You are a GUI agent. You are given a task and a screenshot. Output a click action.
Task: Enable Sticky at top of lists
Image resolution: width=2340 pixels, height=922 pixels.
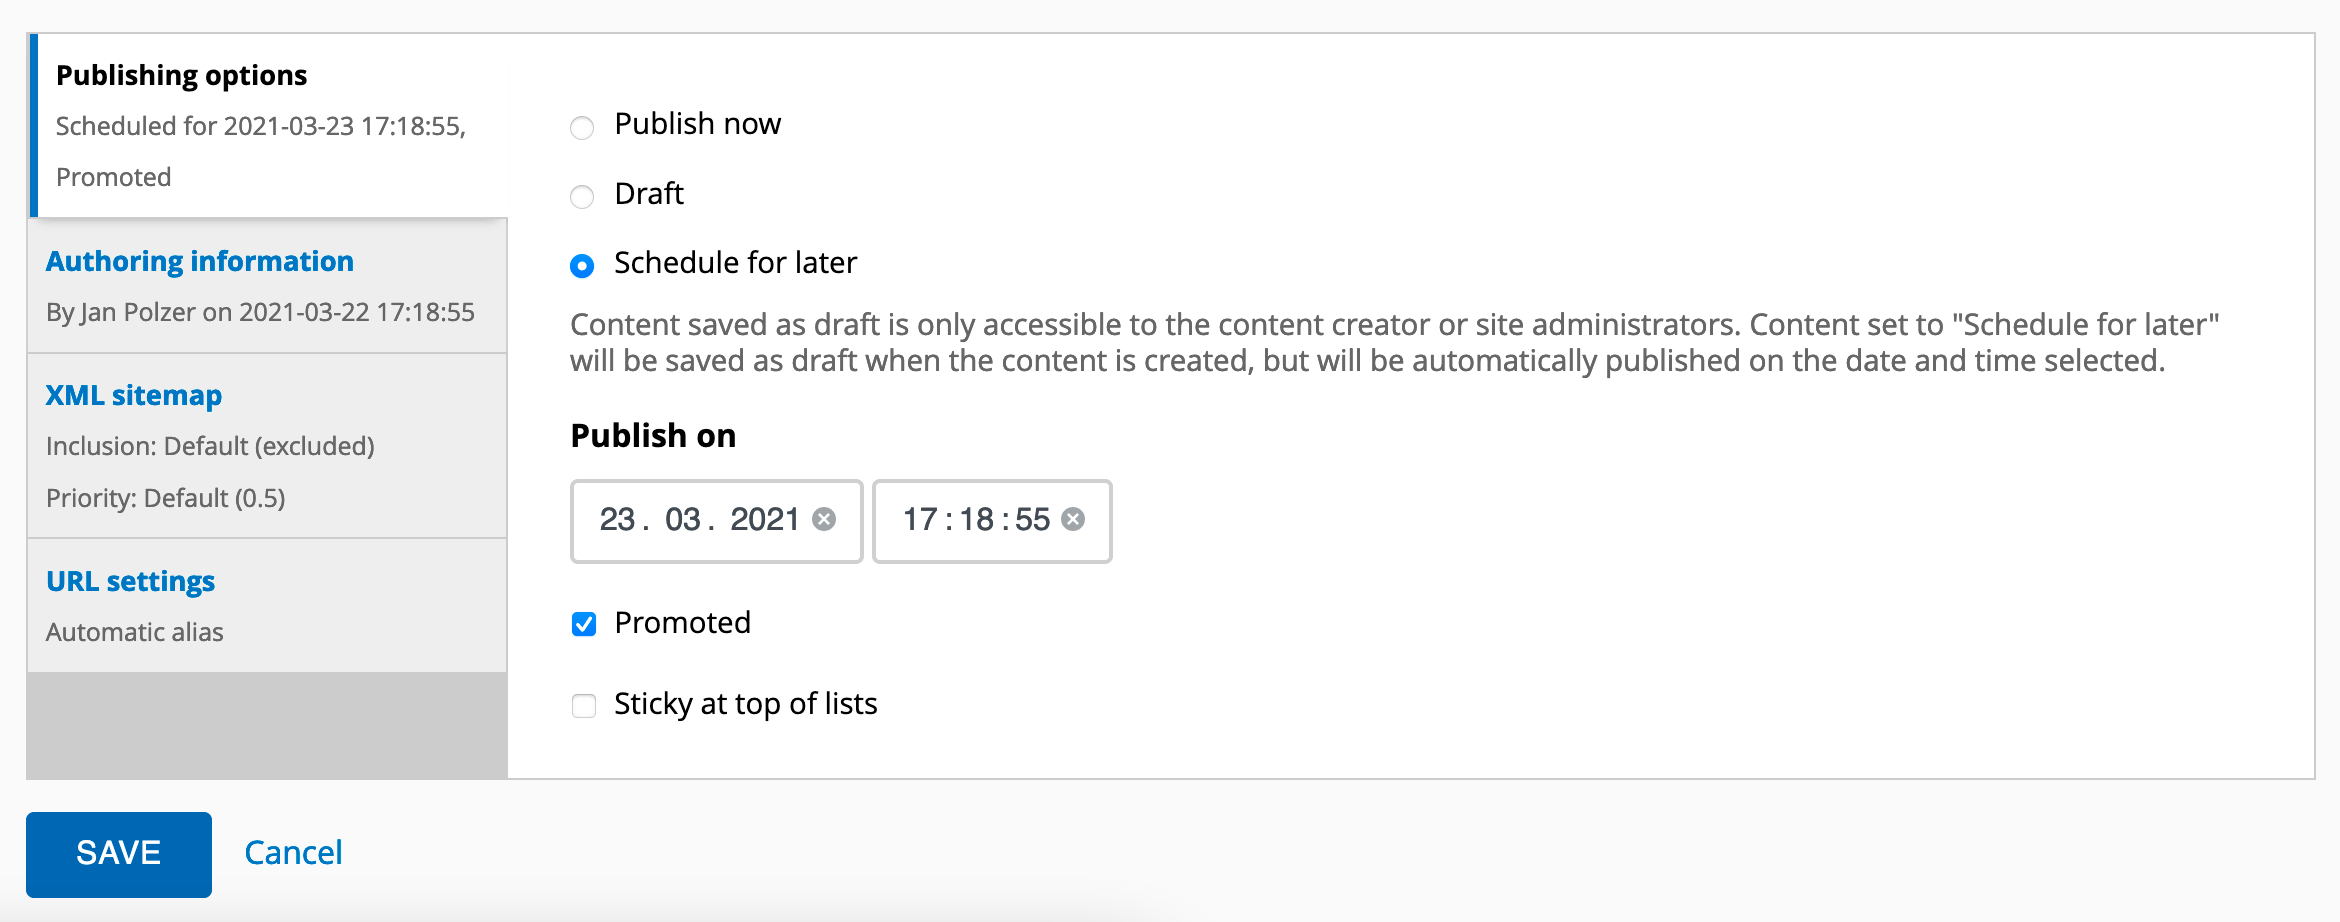(x=583, y=705)
